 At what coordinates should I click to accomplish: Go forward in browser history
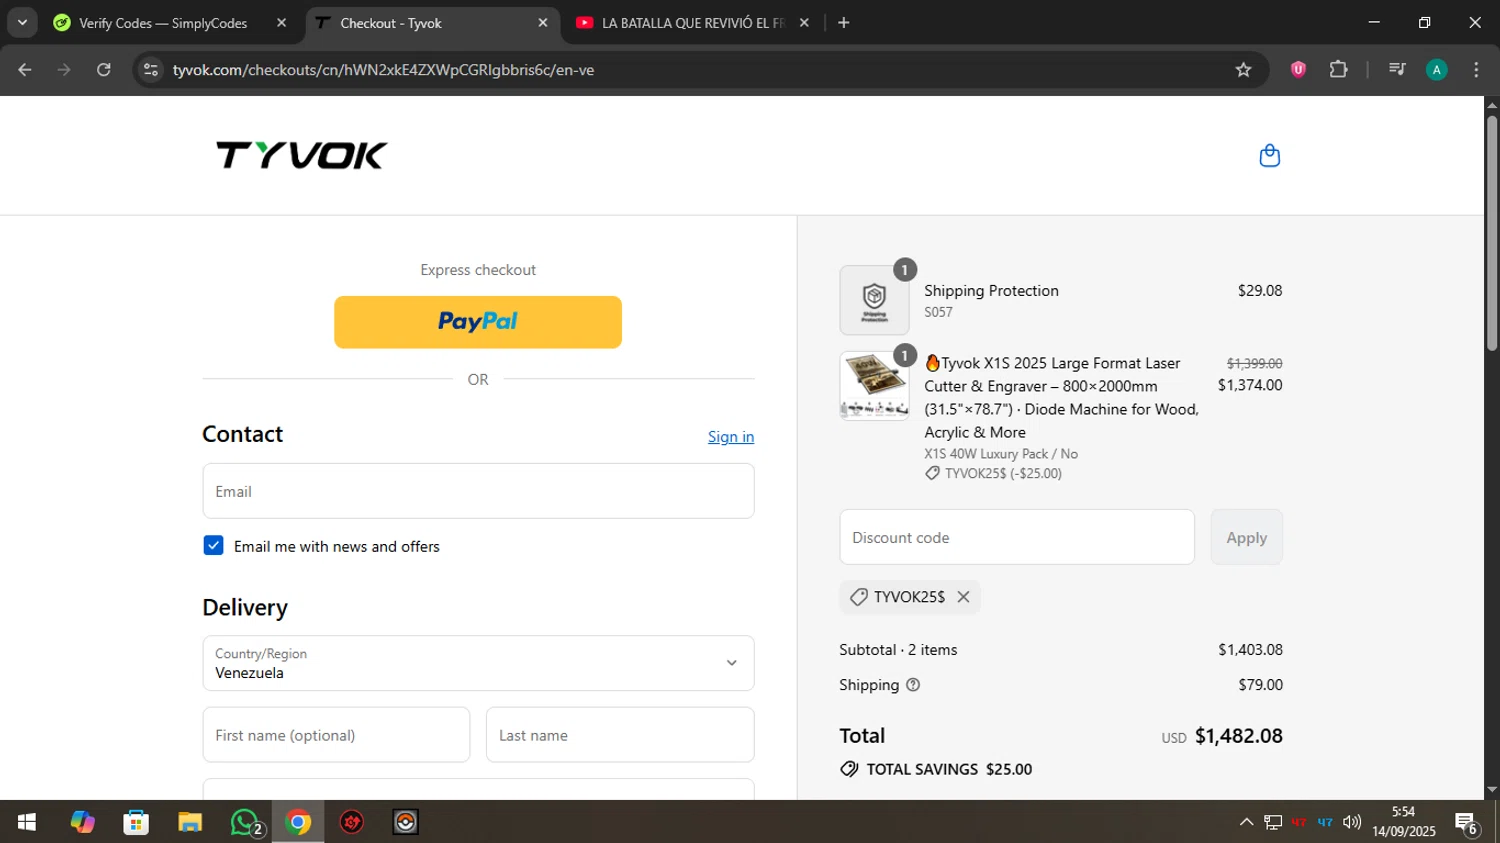click(x=64, y=70)
